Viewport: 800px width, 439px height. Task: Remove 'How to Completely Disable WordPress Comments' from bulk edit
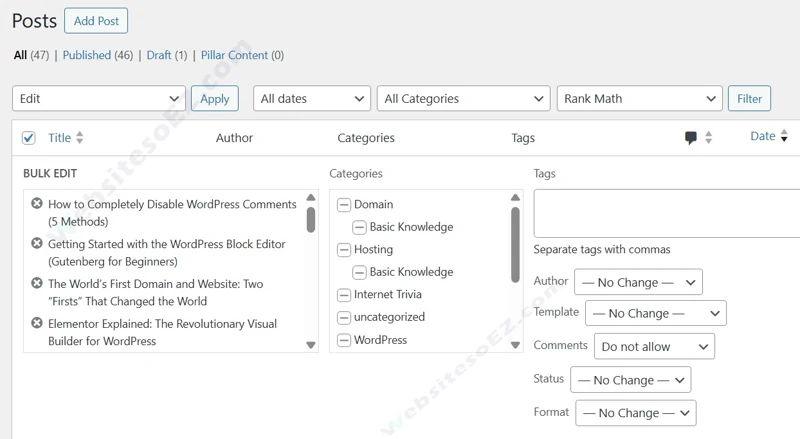point(37,204)
